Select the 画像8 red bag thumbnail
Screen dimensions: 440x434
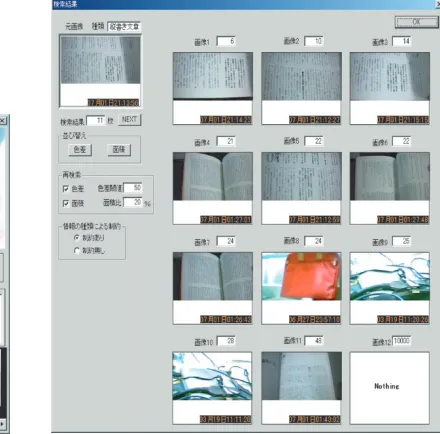coord(301,288)
